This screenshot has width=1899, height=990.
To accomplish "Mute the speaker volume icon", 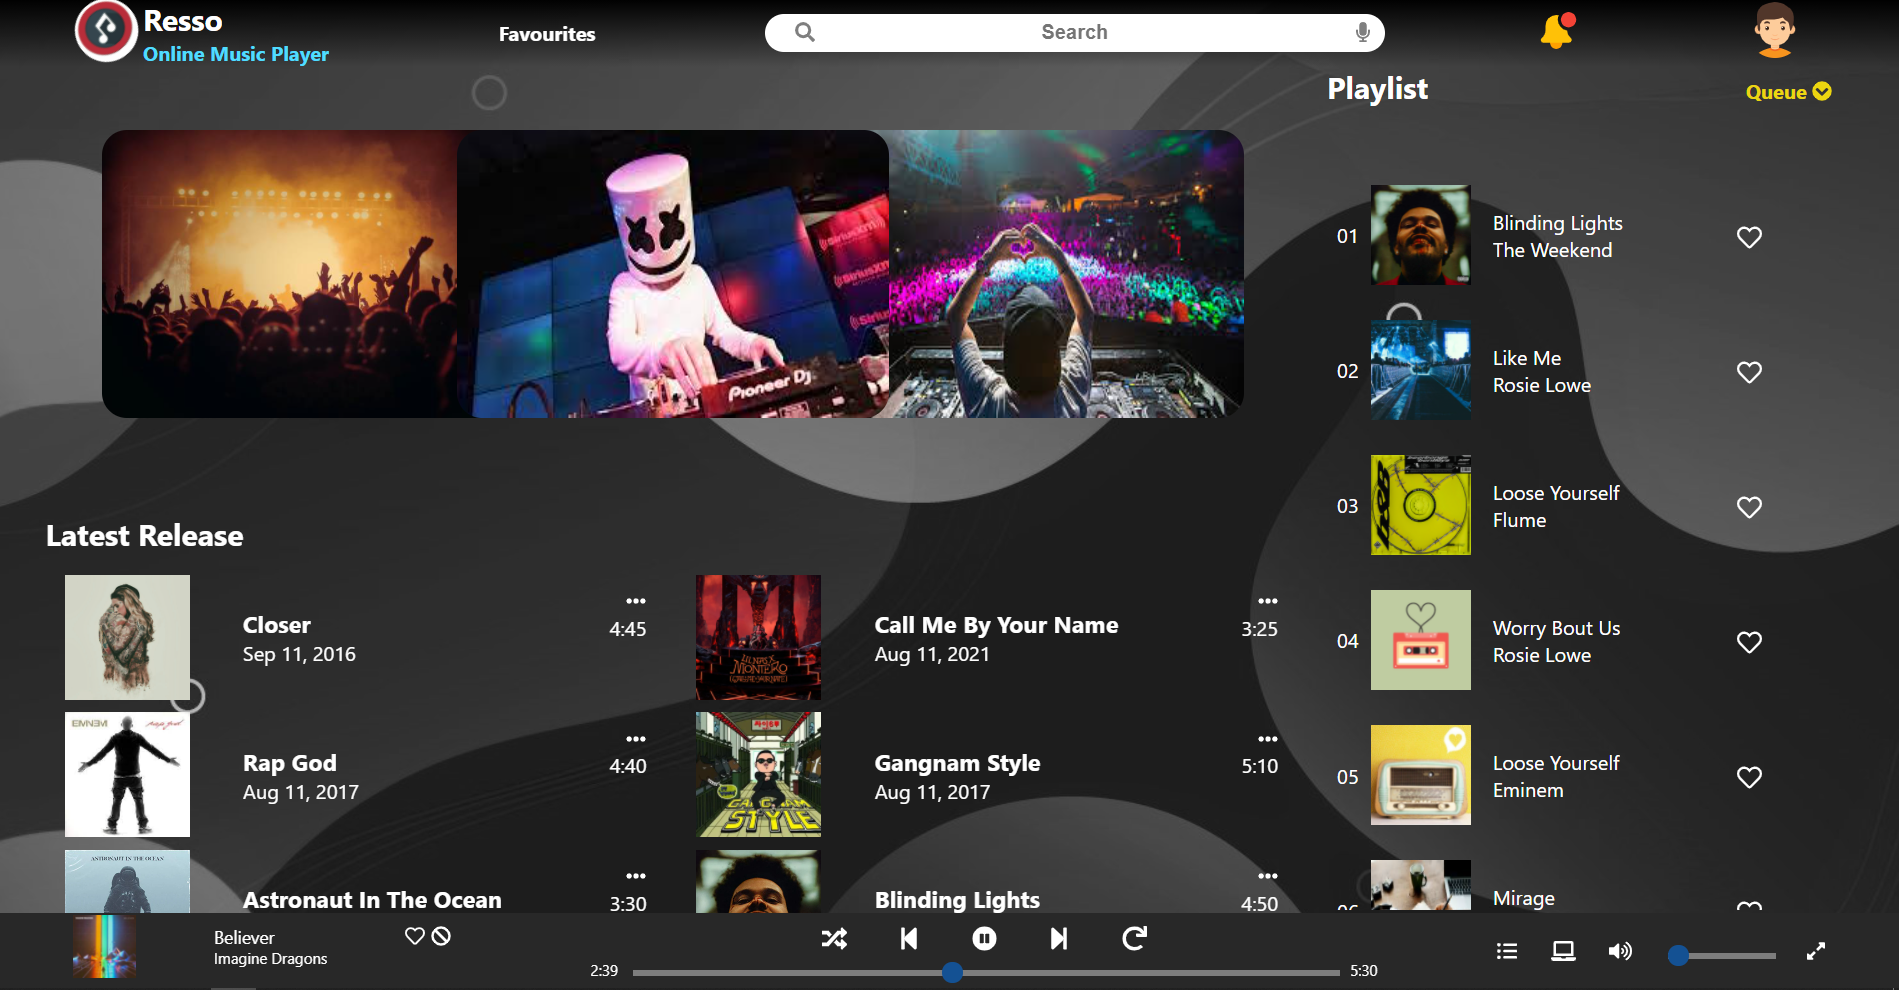I will pyautogui.click(x=1620, y=951).
